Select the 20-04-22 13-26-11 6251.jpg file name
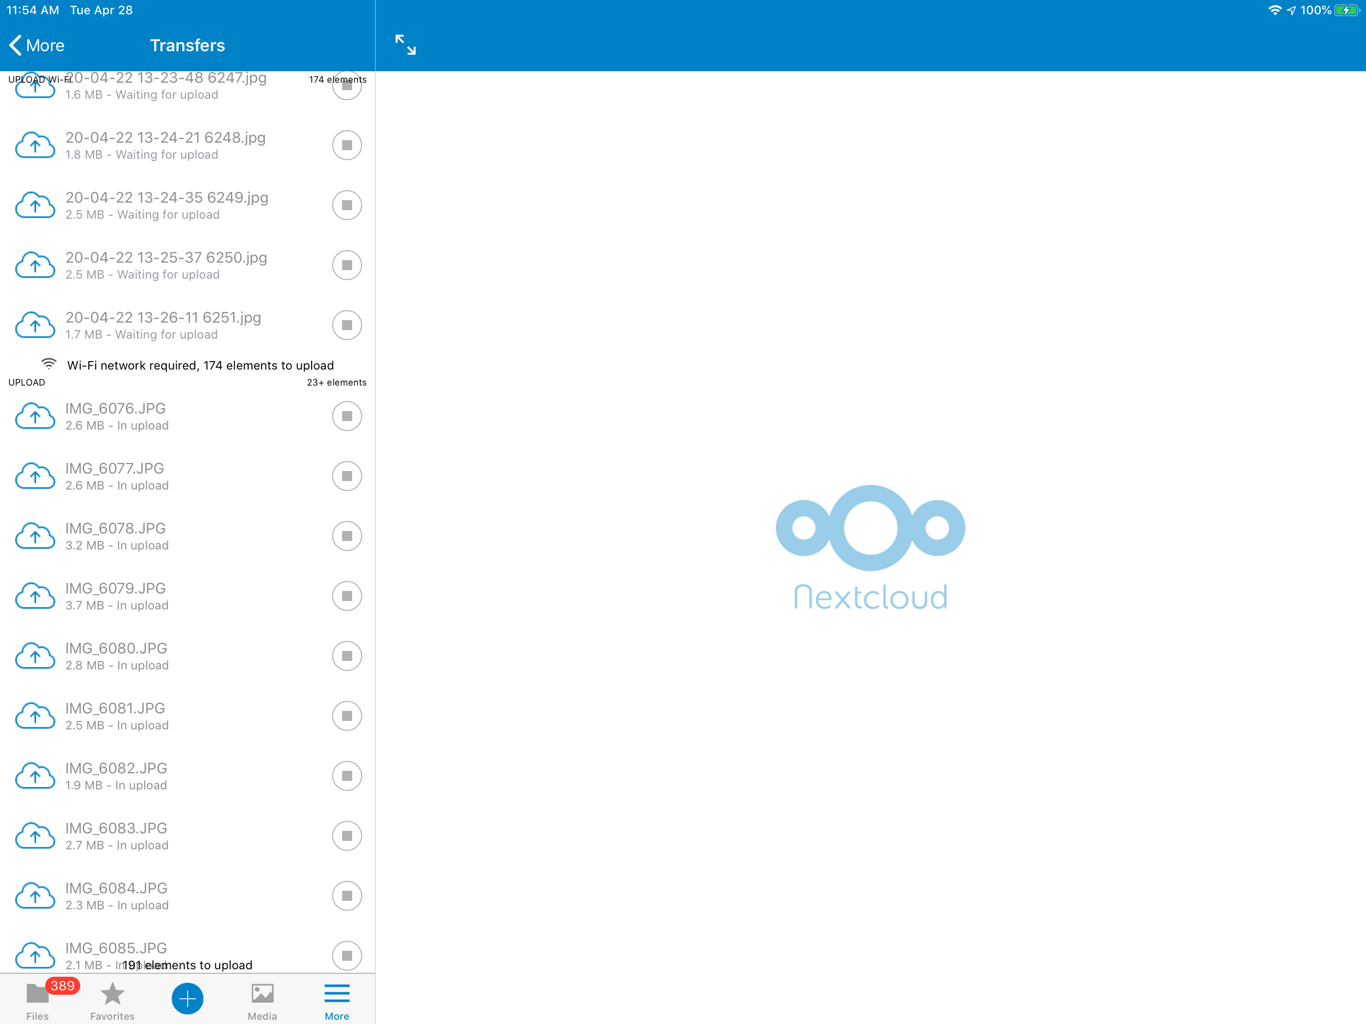Viewport: 1366px width, 1024px height. click(x=163, y=318)
